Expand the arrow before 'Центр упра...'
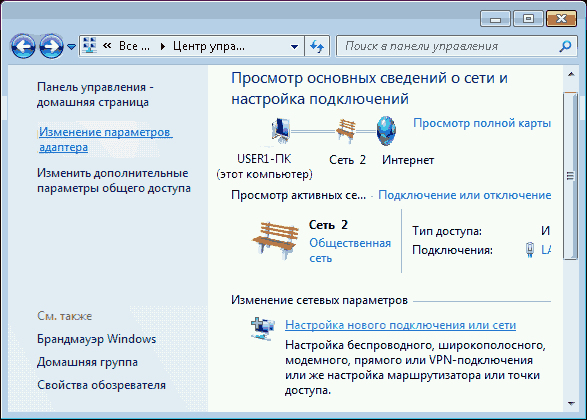Screen dimensions: 587x420 [162, 46]
